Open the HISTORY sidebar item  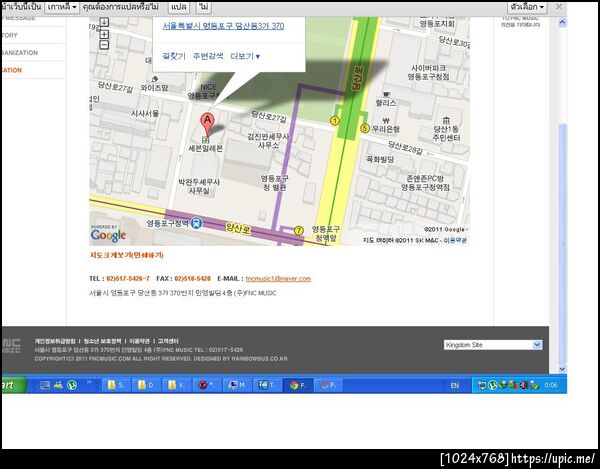10,35
